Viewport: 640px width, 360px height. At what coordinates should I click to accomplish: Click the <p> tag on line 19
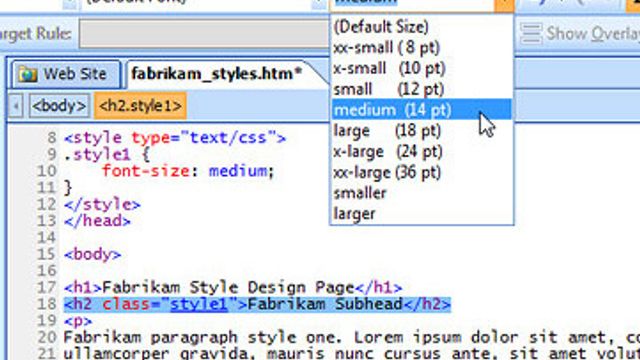click(78, 321)
